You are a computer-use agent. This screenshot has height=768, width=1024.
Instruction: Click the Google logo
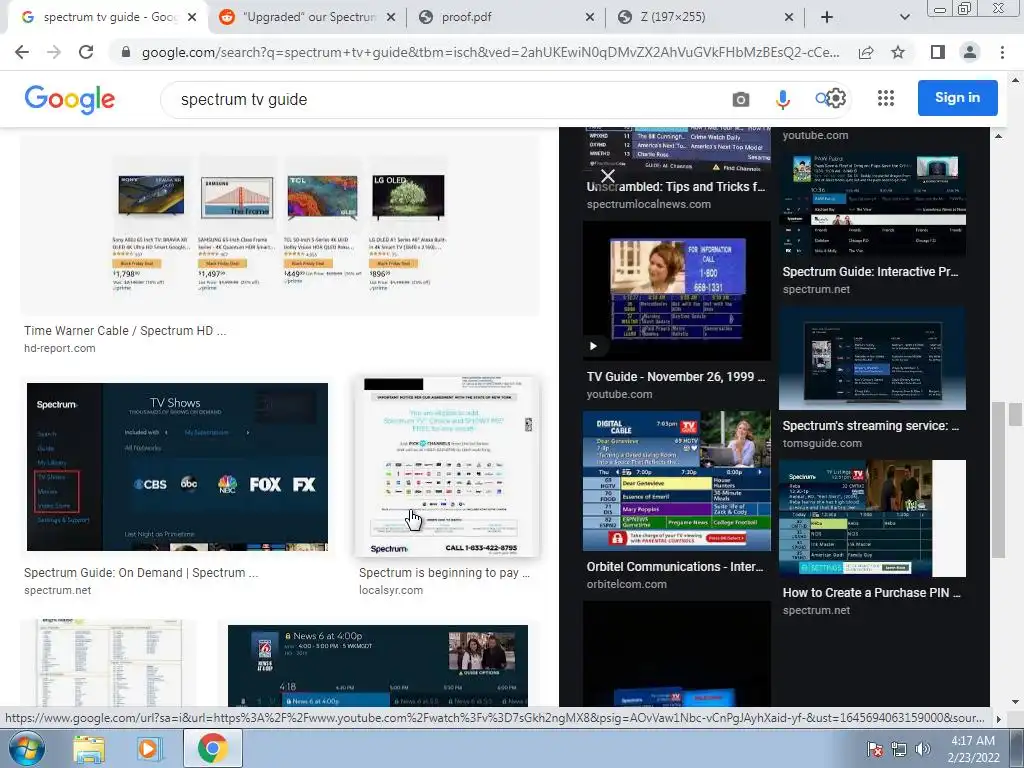tap(70, 99)
